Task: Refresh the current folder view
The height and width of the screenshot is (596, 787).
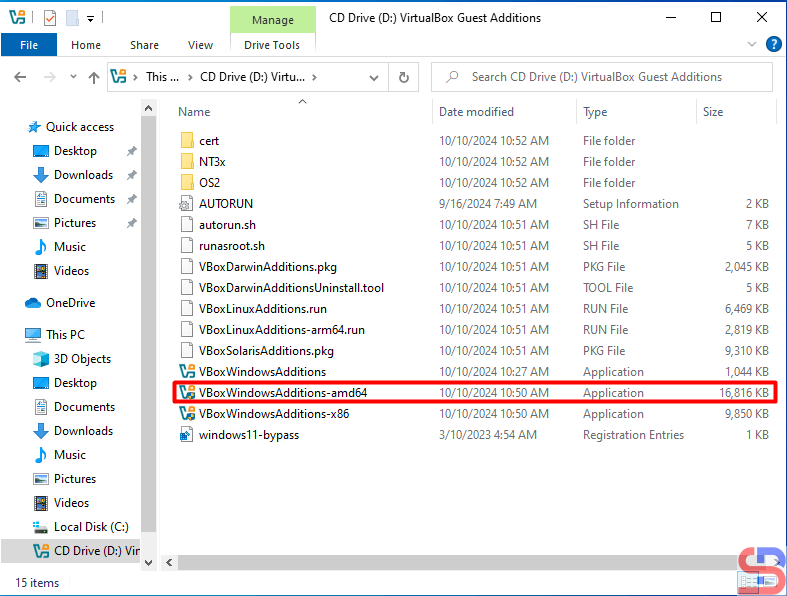Action: pyautogui.click(x=403, y=77)
